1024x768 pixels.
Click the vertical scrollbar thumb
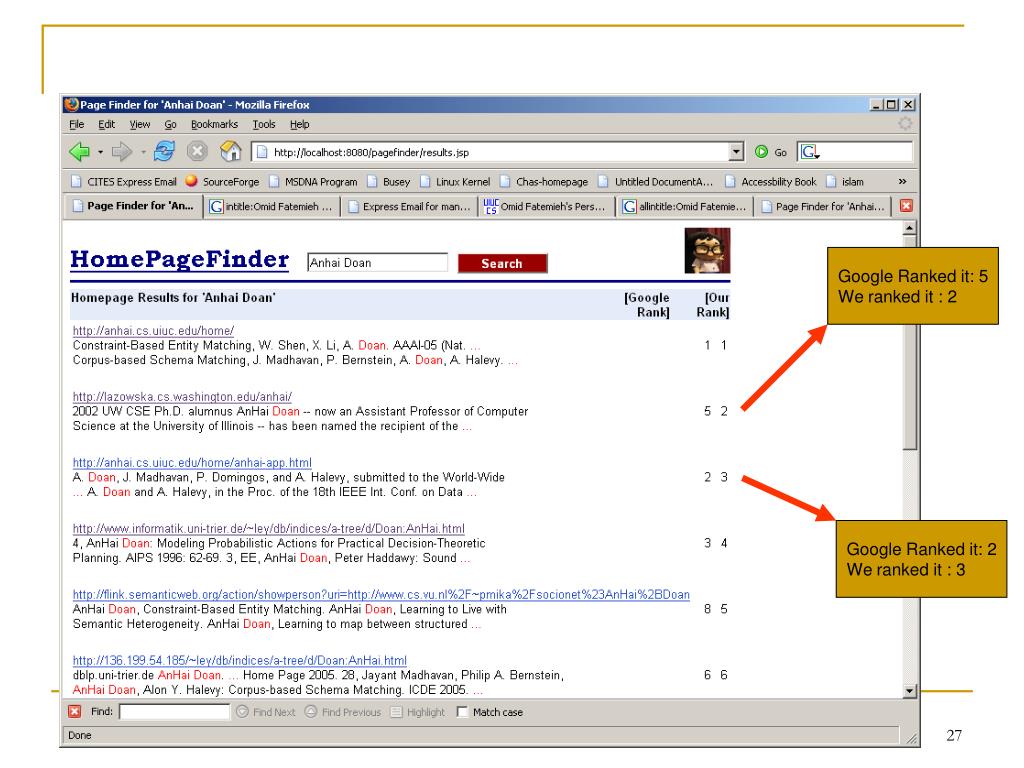click(910, 343)
